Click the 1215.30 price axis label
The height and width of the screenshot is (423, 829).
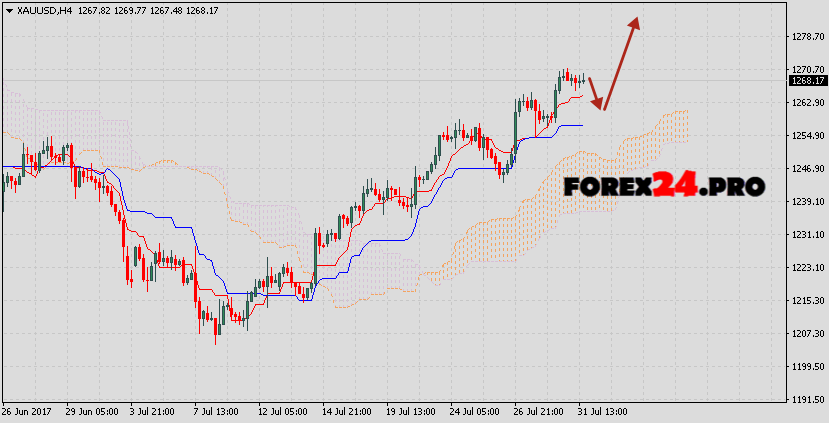point(806,301)
